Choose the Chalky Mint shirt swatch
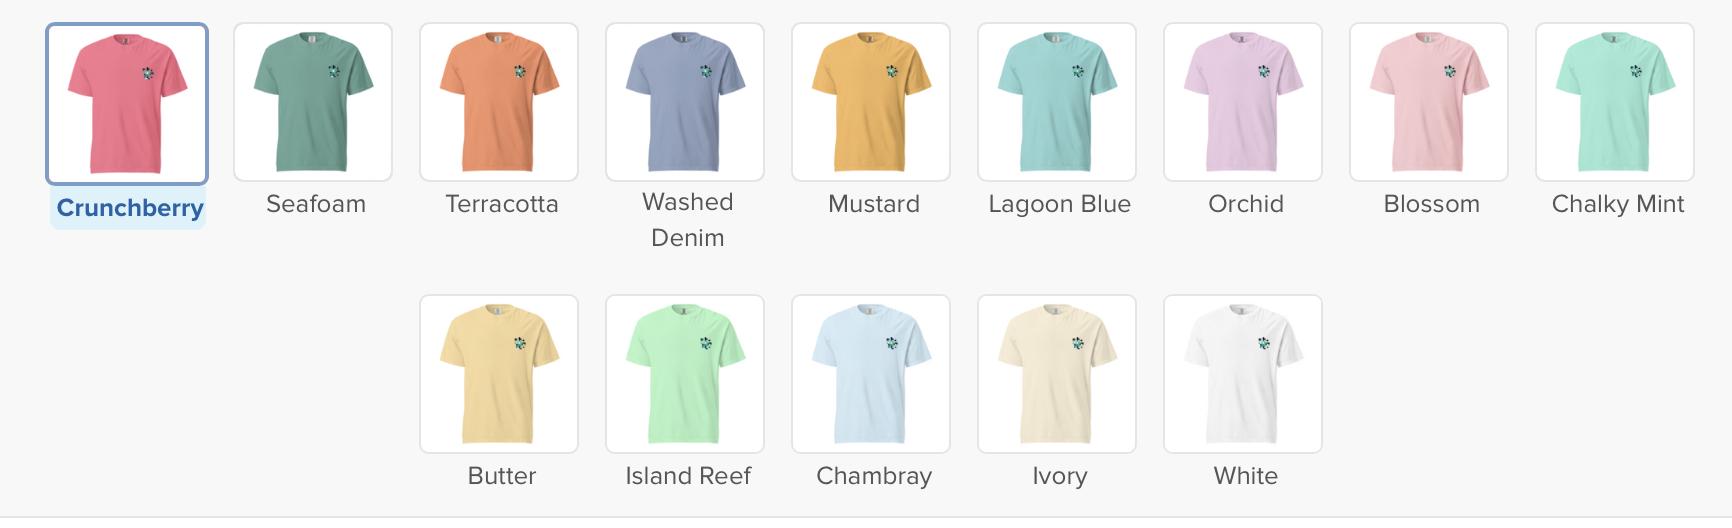This screenshot has height=528, width=1732. click(x=1615, y=102)
